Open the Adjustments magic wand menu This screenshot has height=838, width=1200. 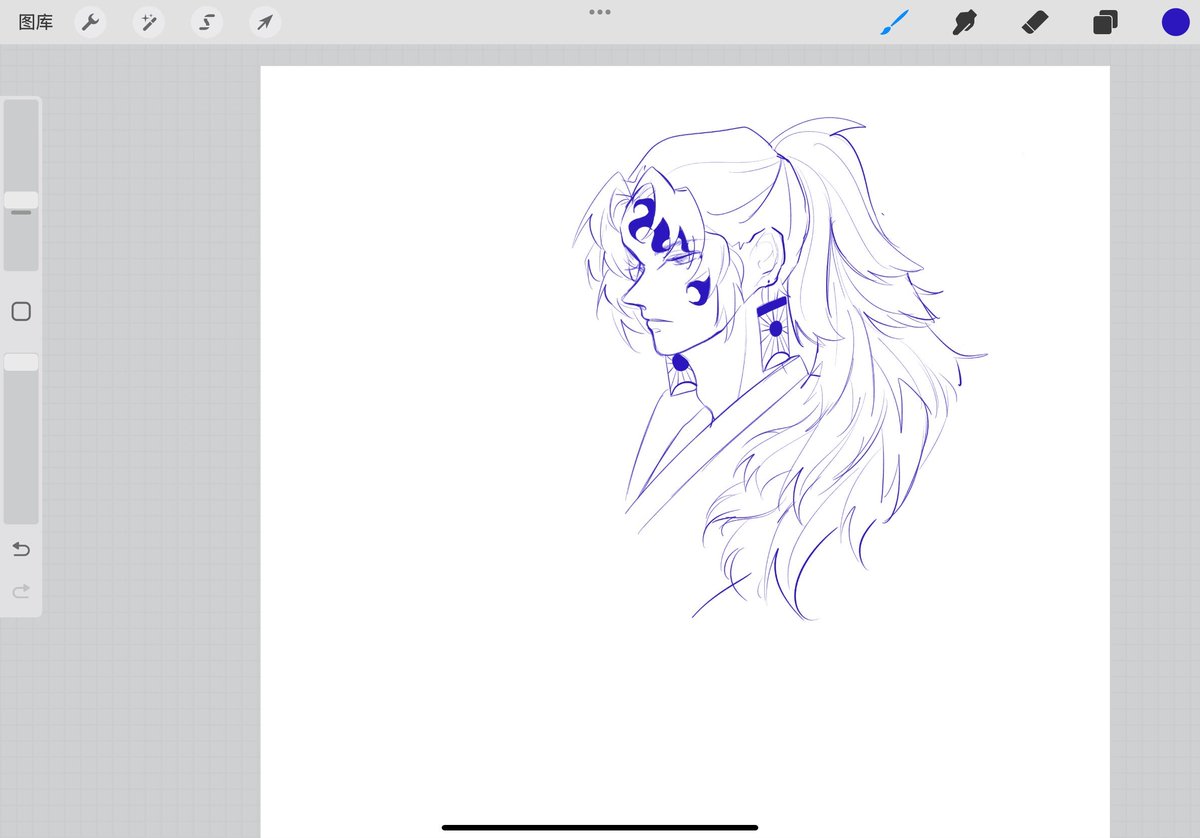tap(149, 22)
